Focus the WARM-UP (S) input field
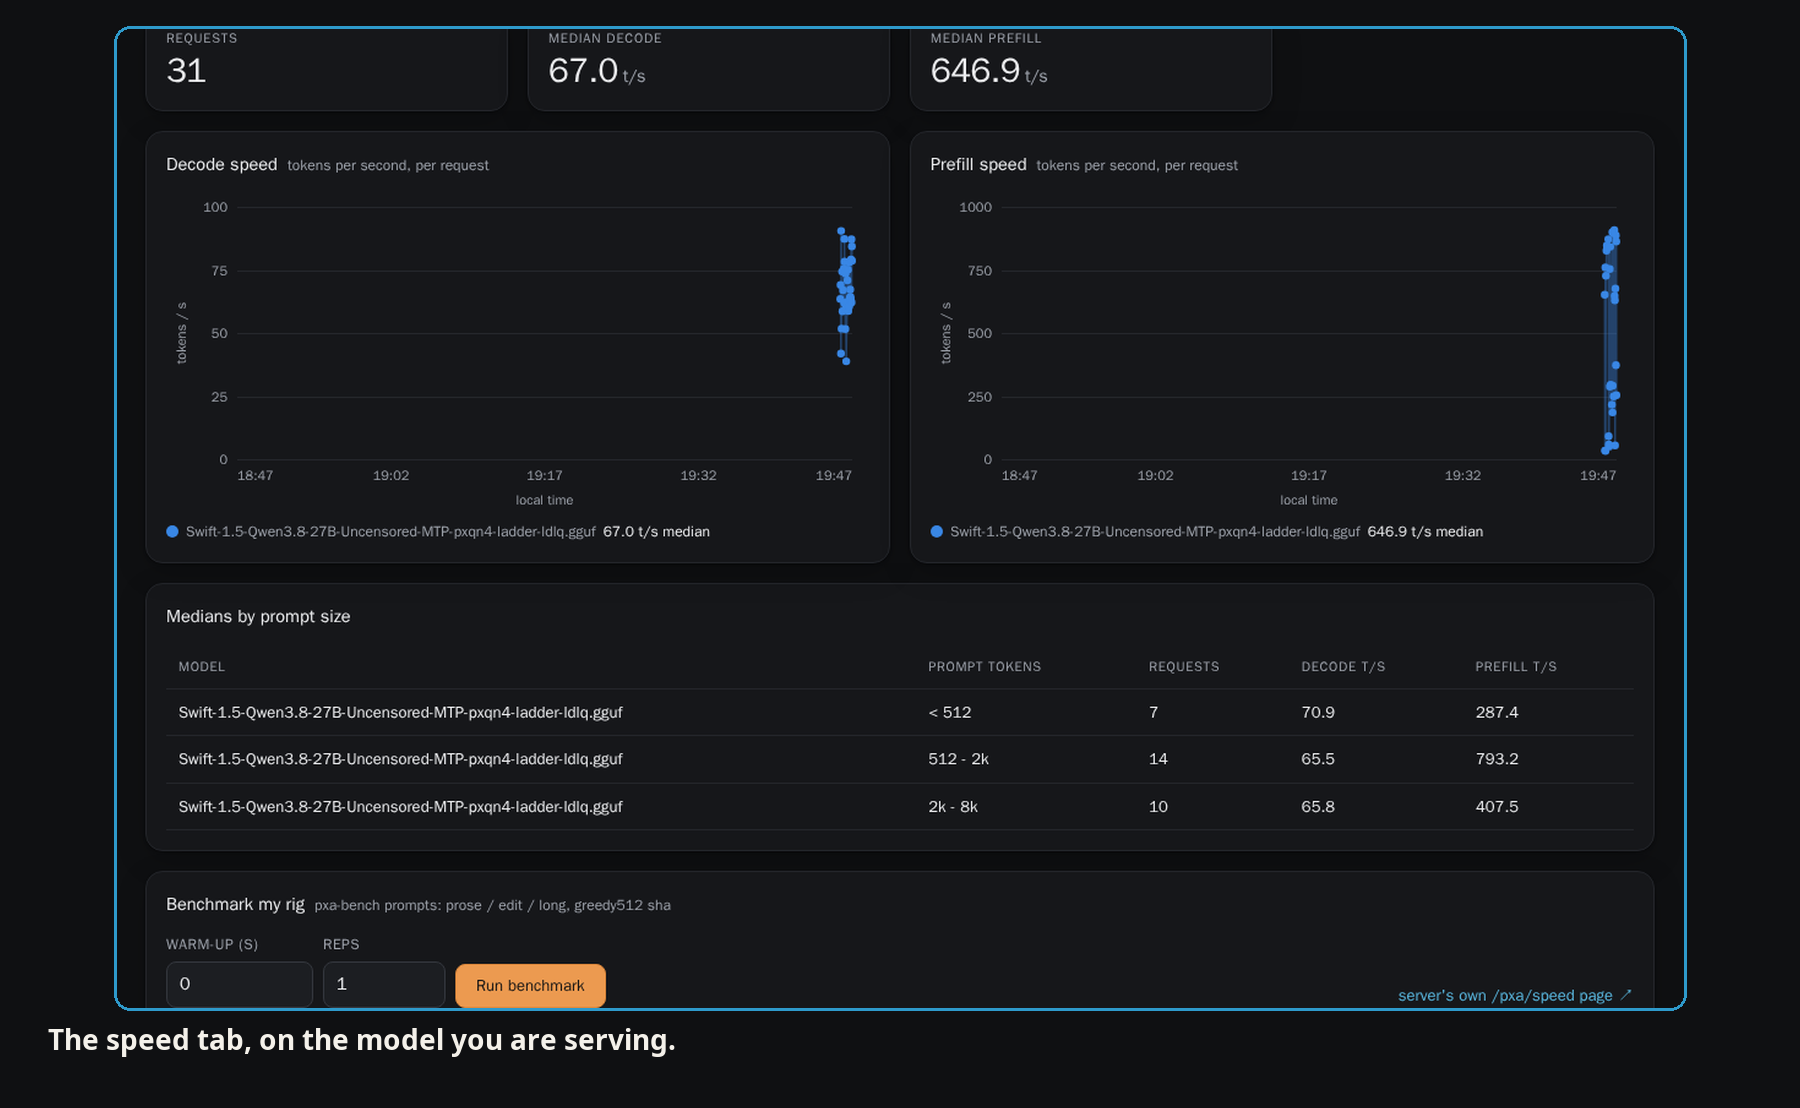Viewport: 1800px width, 1108px height. [239, 984]
